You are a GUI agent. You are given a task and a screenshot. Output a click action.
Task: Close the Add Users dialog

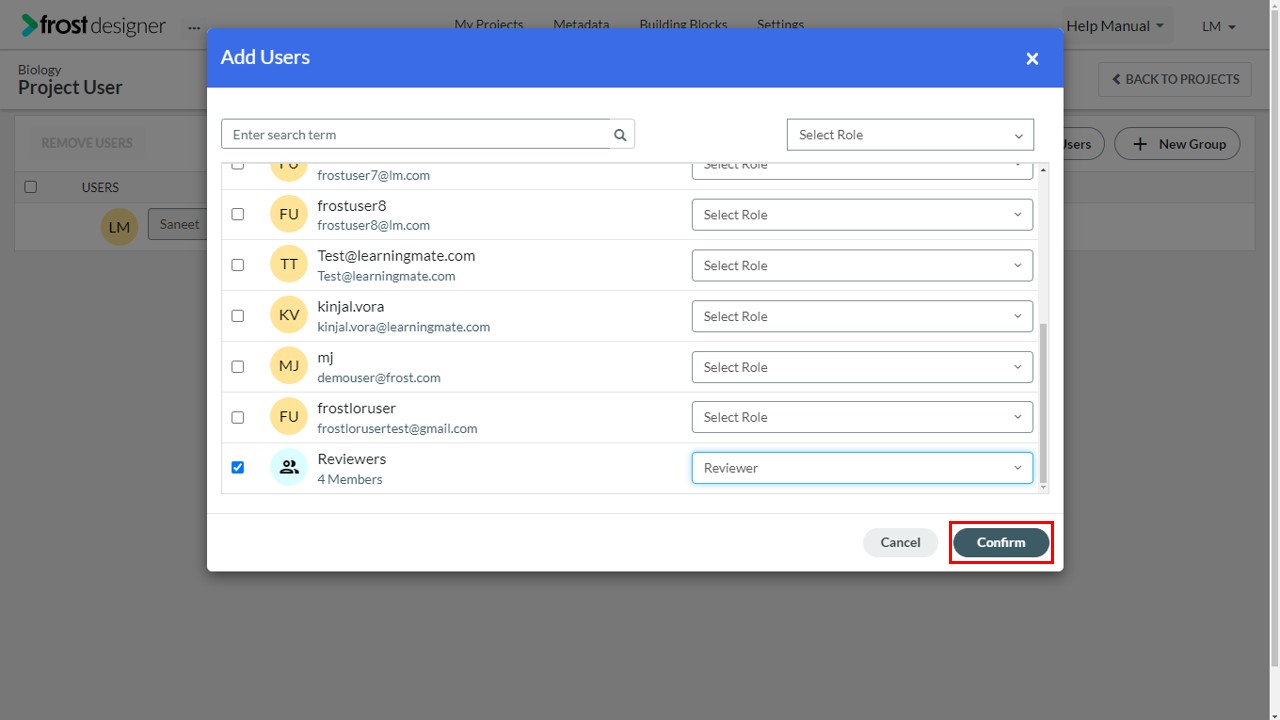click(1032, 59)
